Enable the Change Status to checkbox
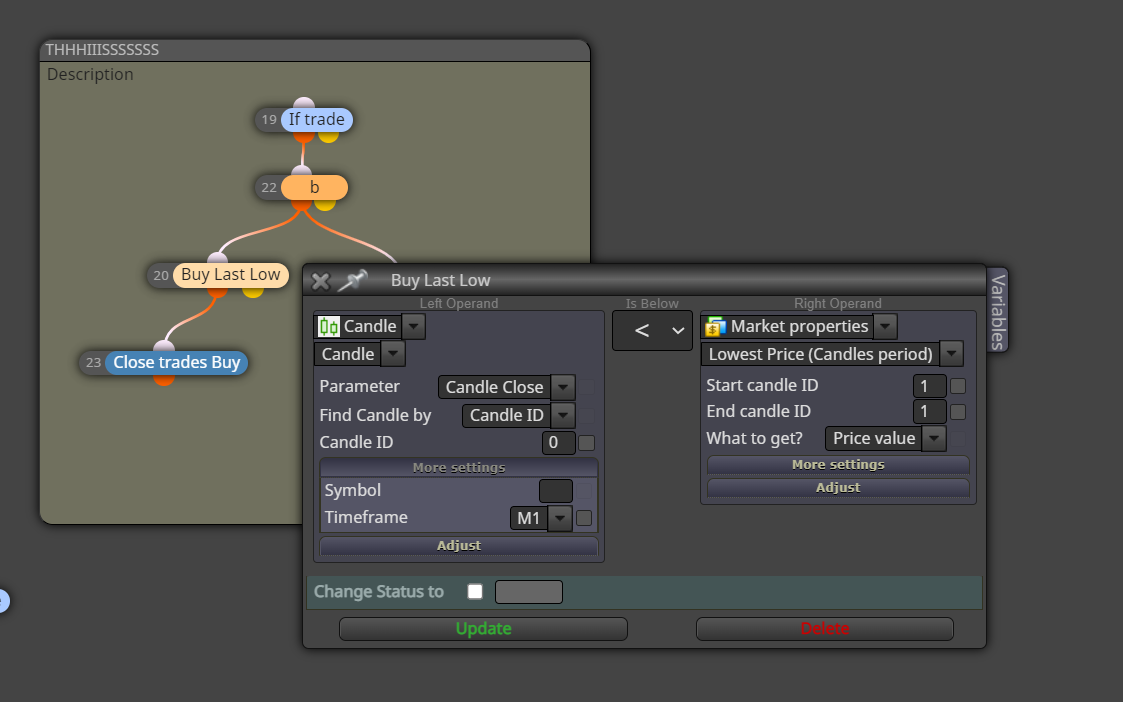 [x=475, y=592]
